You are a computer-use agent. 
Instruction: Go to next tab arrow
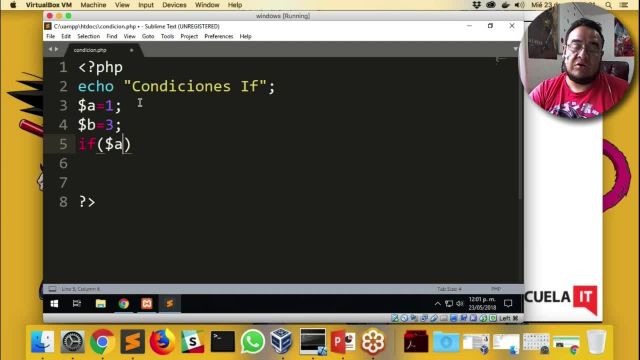pos(56,49)
